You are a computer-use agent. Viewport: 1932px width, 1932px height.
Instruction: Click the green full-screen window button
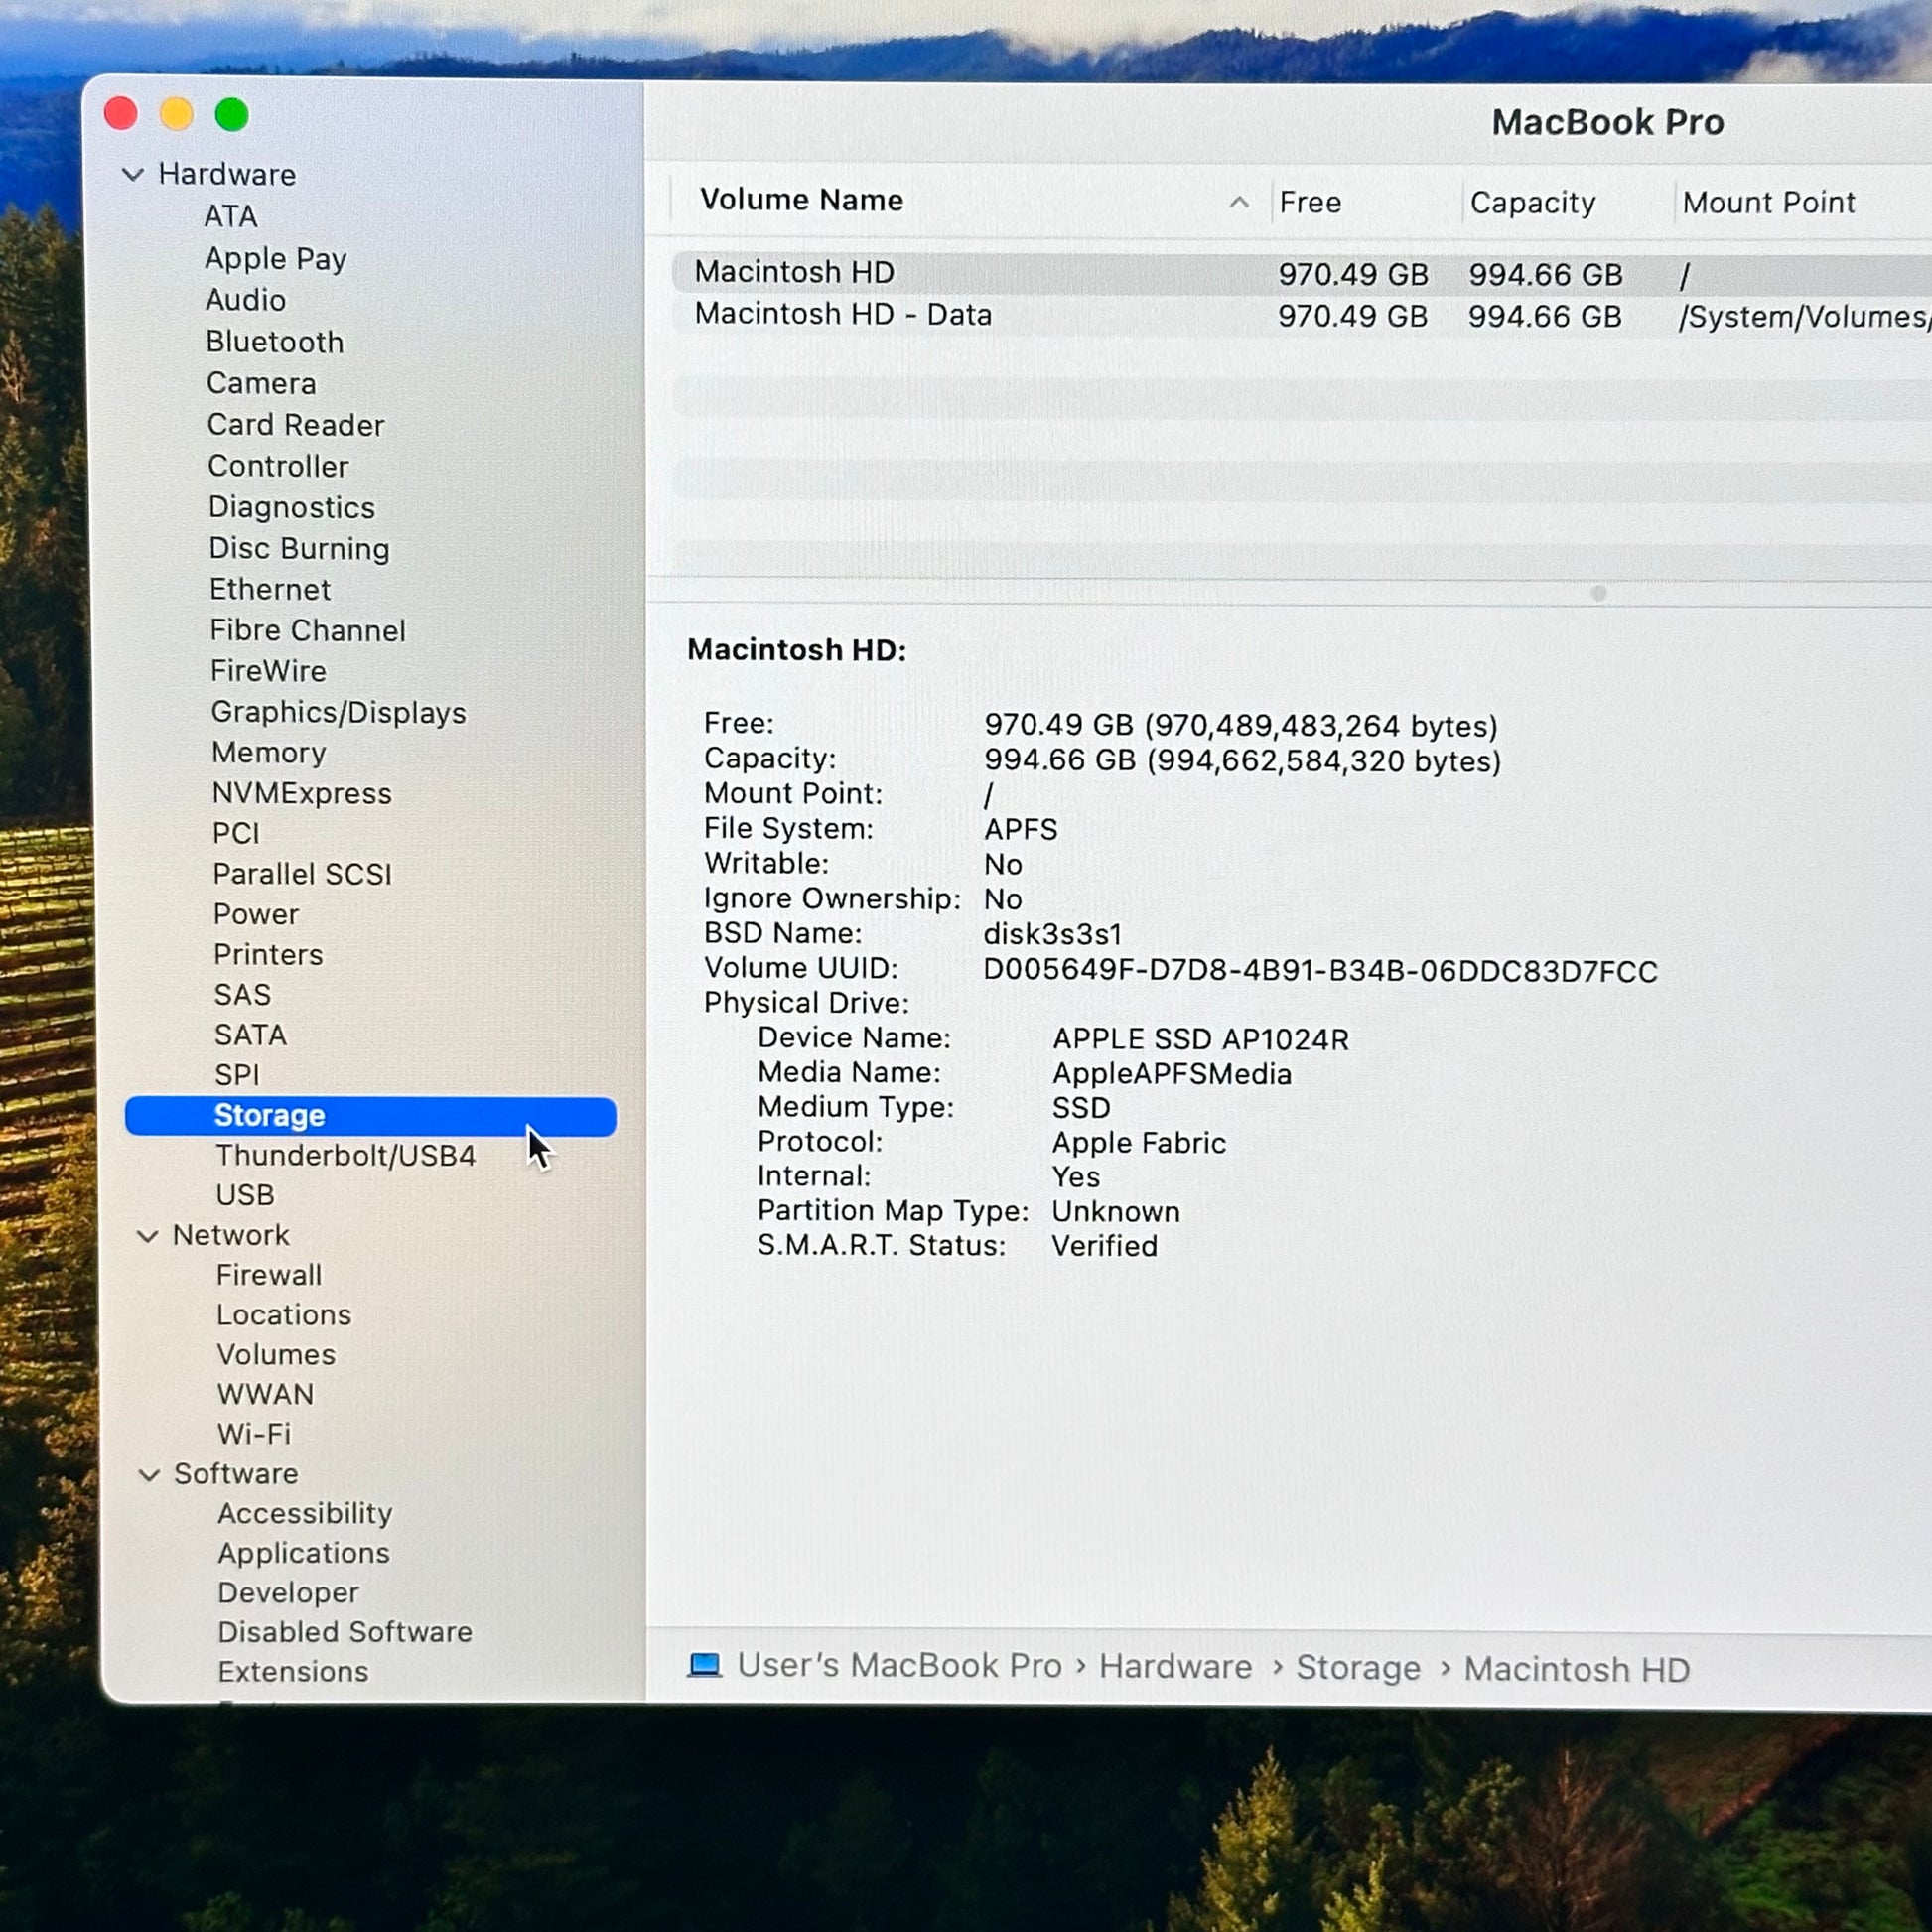tap(232, 115)
